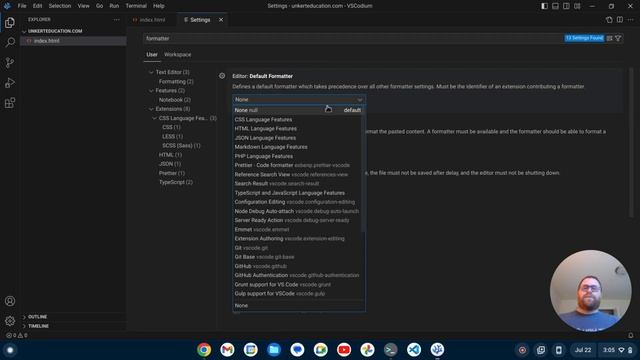The image size is (640, 360).
Task: Open editor More Actions ellipsis
Action: click(x=631, y=20)
